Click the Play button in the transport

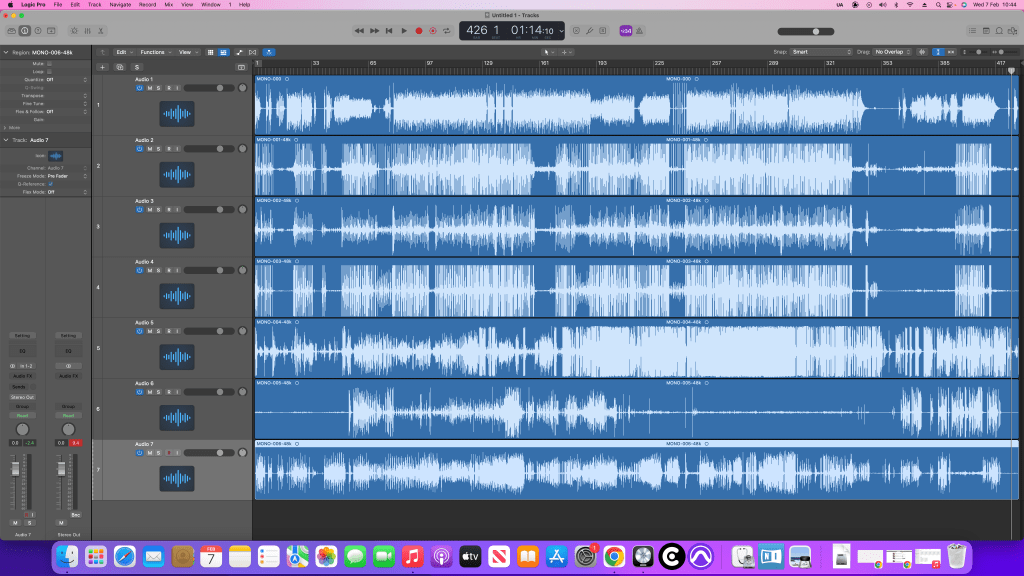point(404,31)
